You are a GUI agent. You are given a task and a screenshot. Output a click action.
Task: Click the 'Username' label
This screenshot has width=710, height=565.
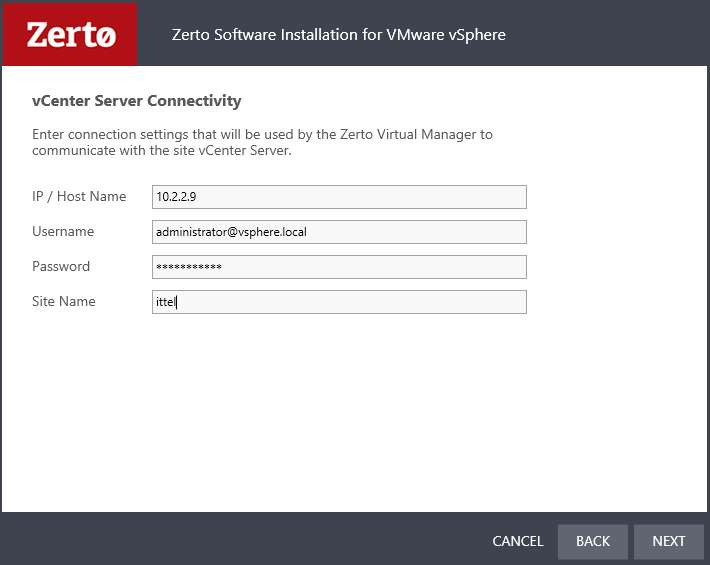[x=63, y=231]
